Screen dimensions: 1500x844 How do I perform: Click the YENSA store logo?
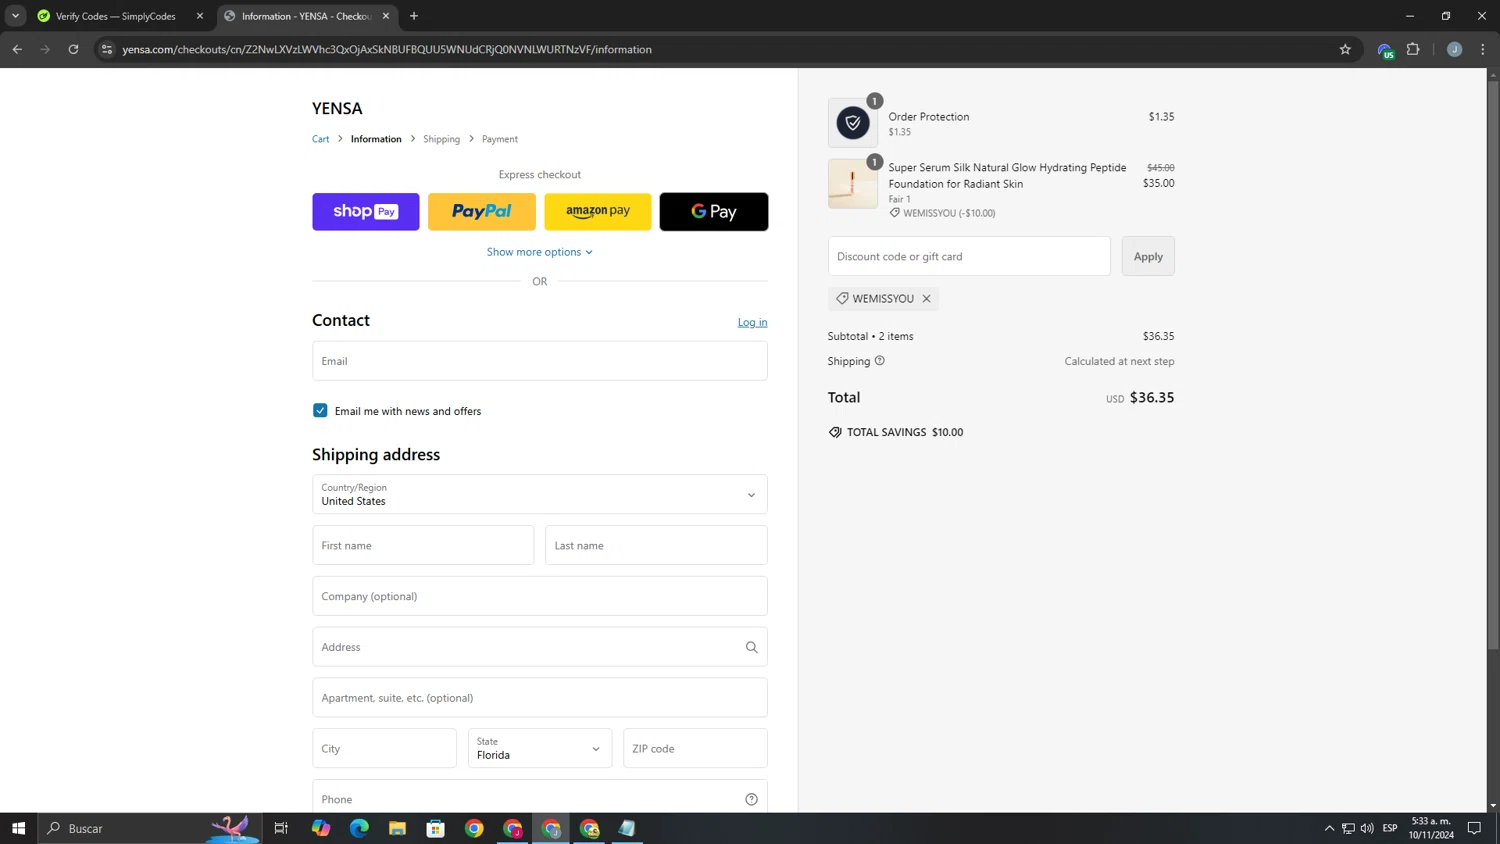click(337, 108)
